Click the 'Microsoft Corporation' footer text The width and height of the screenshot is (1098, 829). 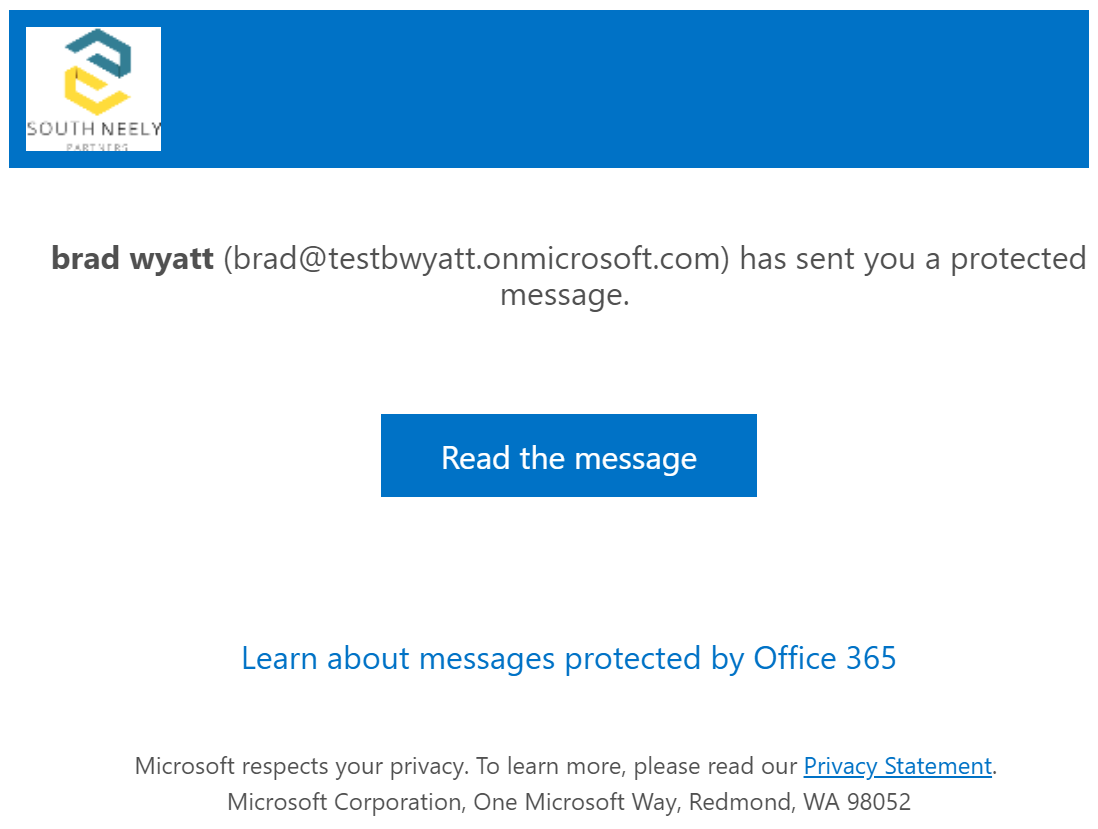click(x=347, y=802)
